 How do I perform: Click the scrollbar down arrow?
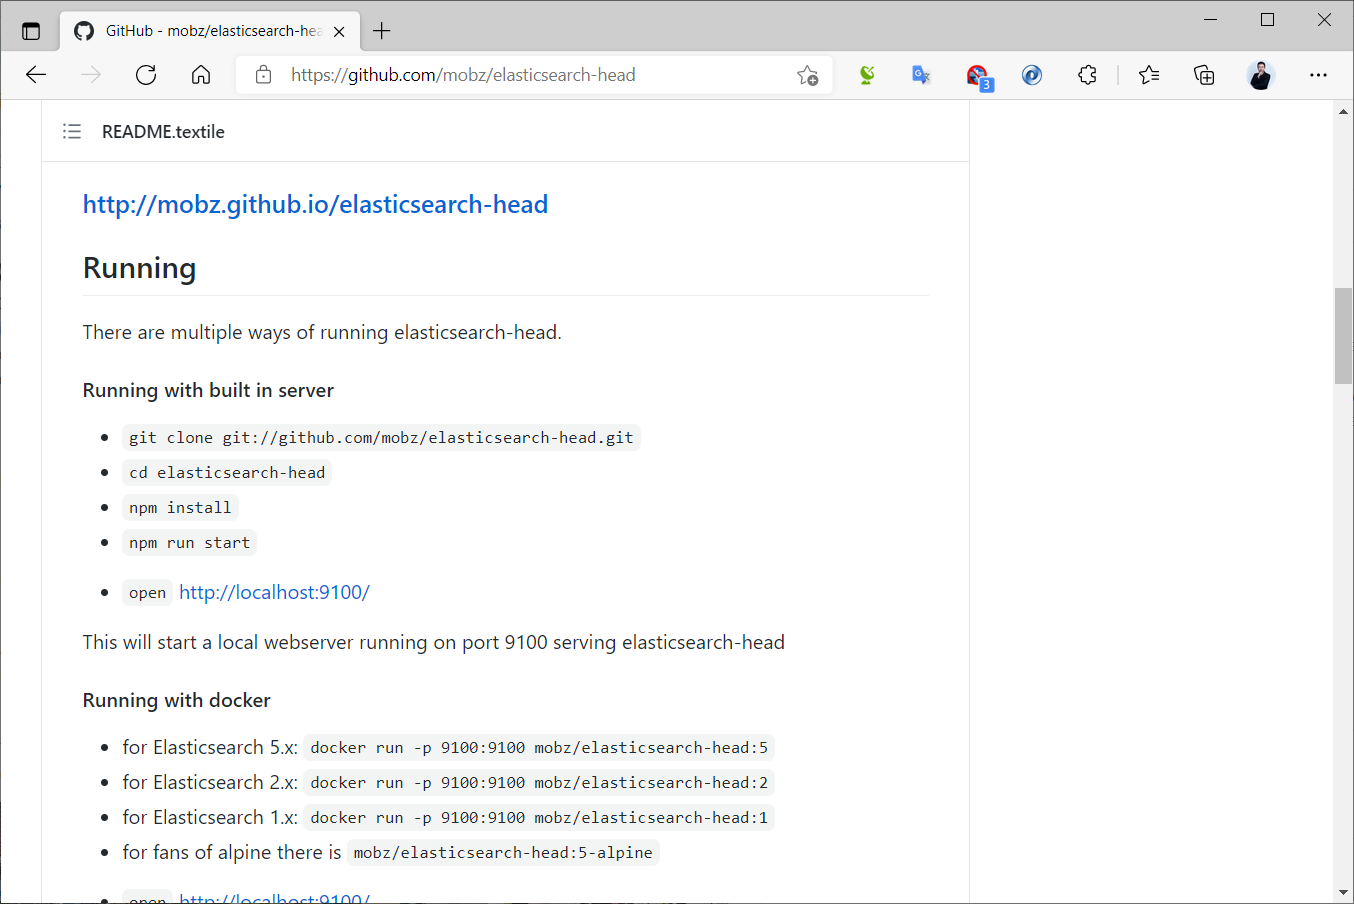[x=1343, y=892]
